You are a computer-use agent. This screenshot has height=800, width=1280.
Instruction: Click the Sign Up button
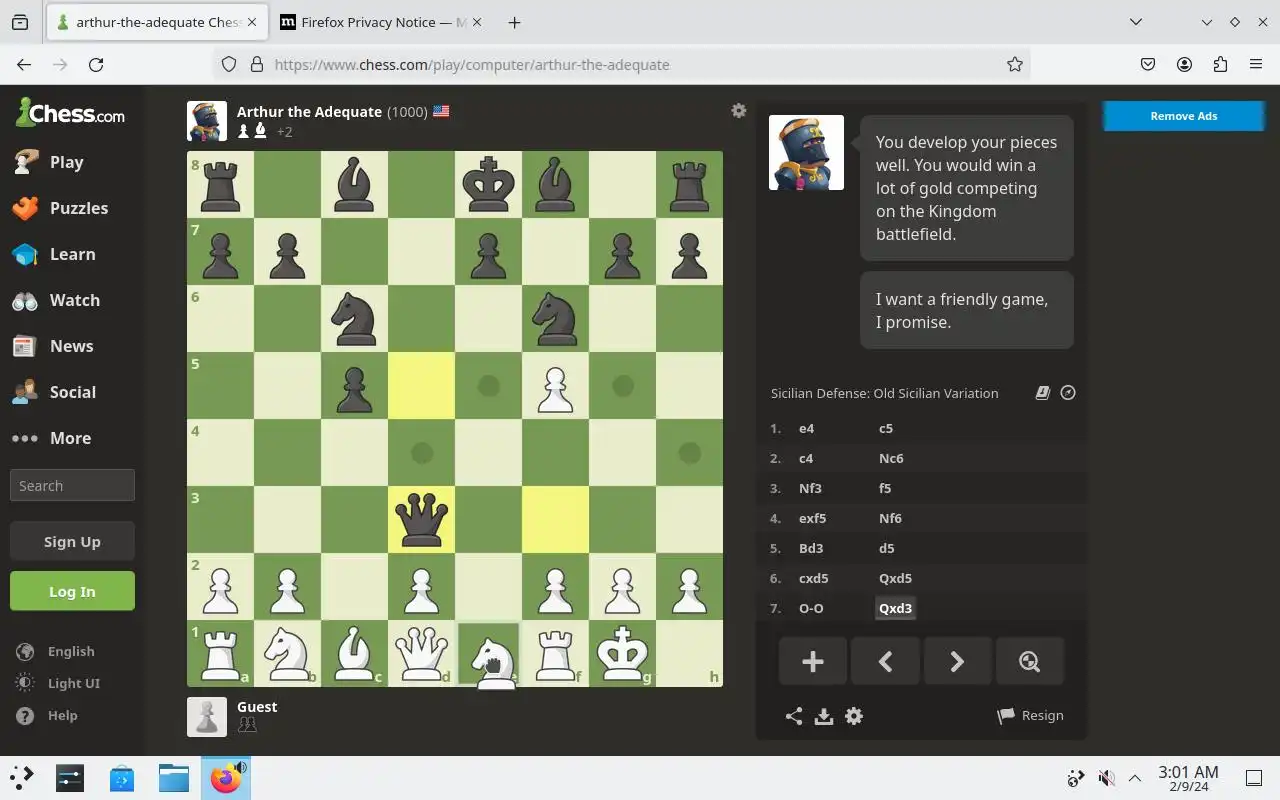72,541
